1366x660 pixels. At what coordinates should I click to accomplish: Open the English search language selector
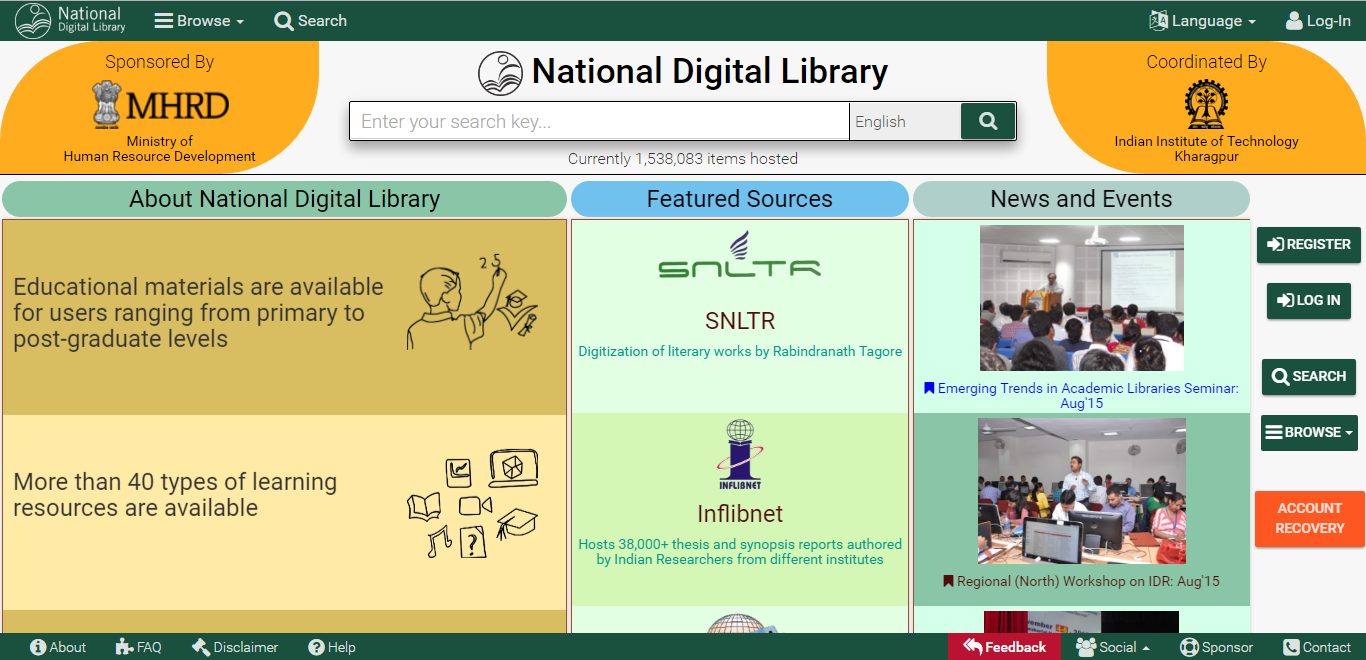pos(905,122)
